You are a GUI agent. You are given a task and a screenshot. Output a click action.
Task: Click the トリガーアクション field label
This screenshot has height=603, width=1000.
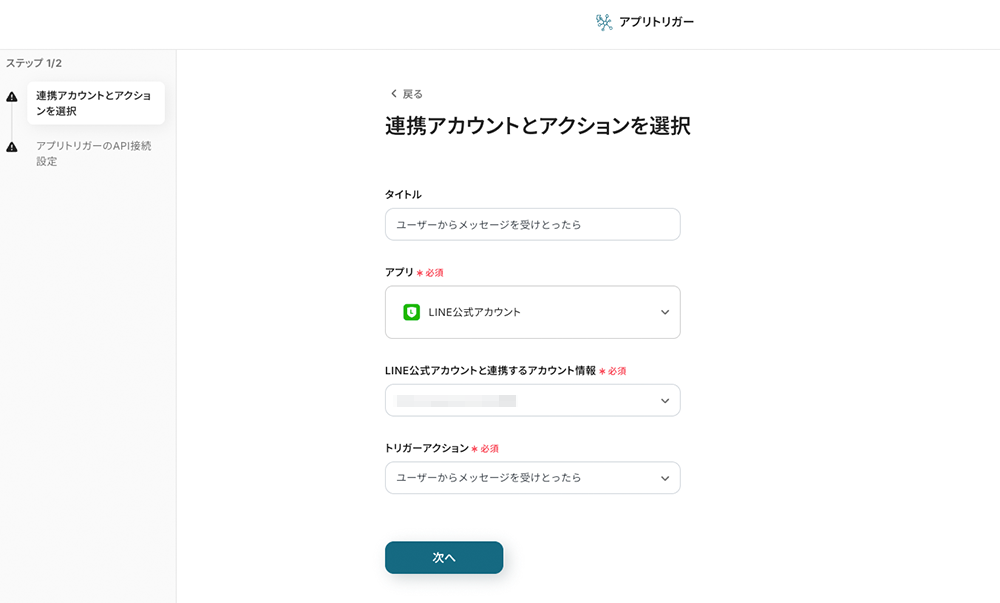coord(426,448)
